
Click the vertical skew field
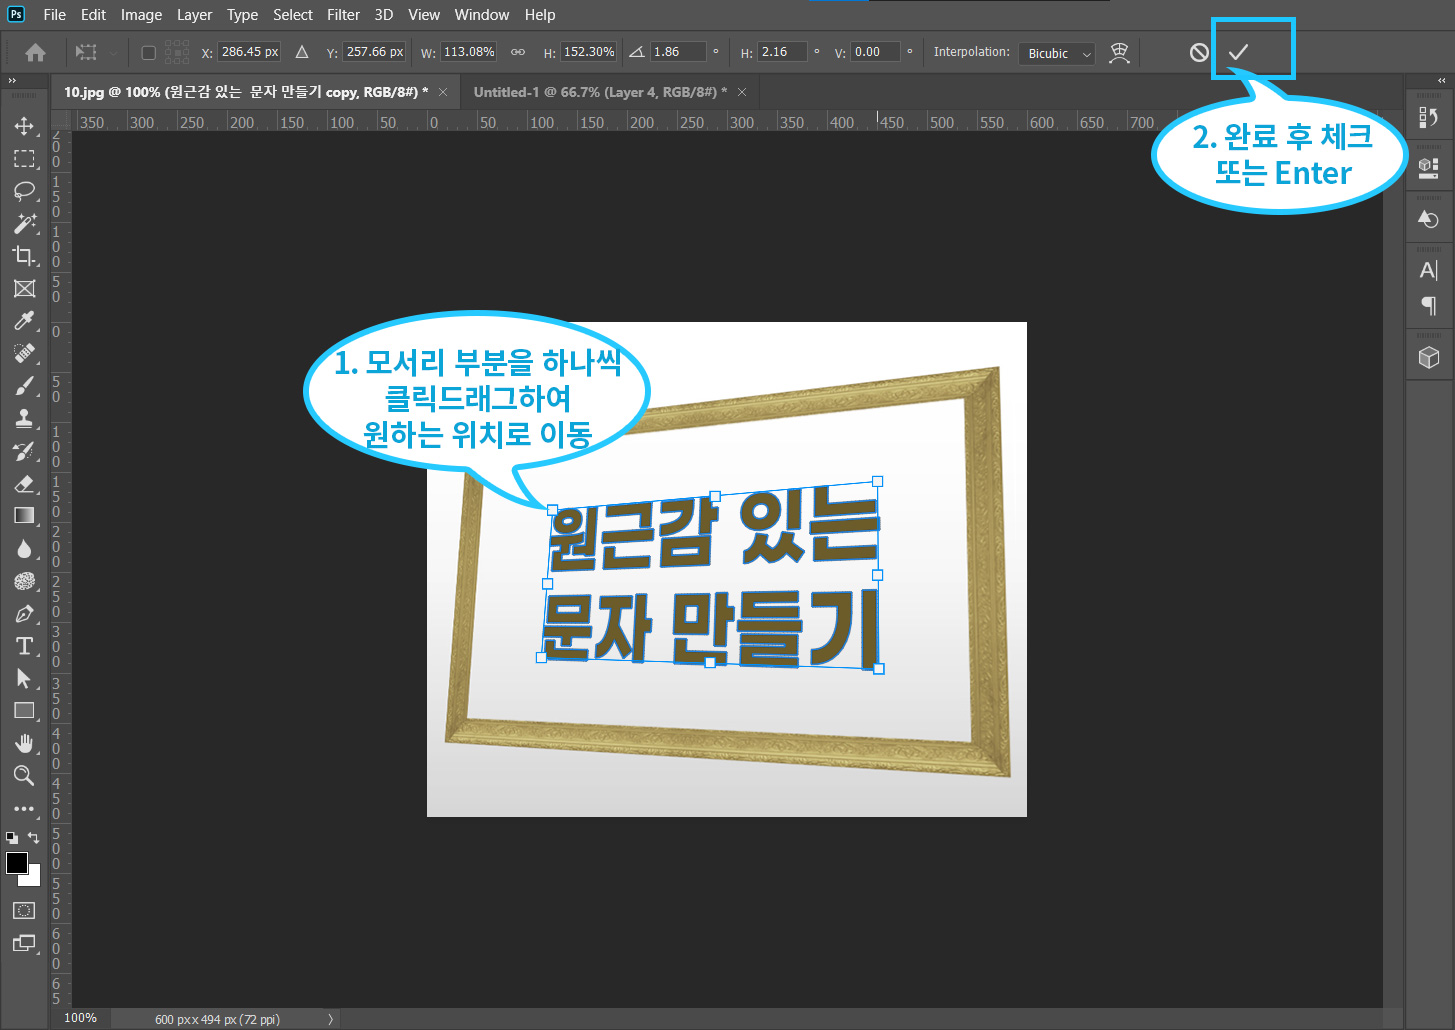[x=876, y=52]
